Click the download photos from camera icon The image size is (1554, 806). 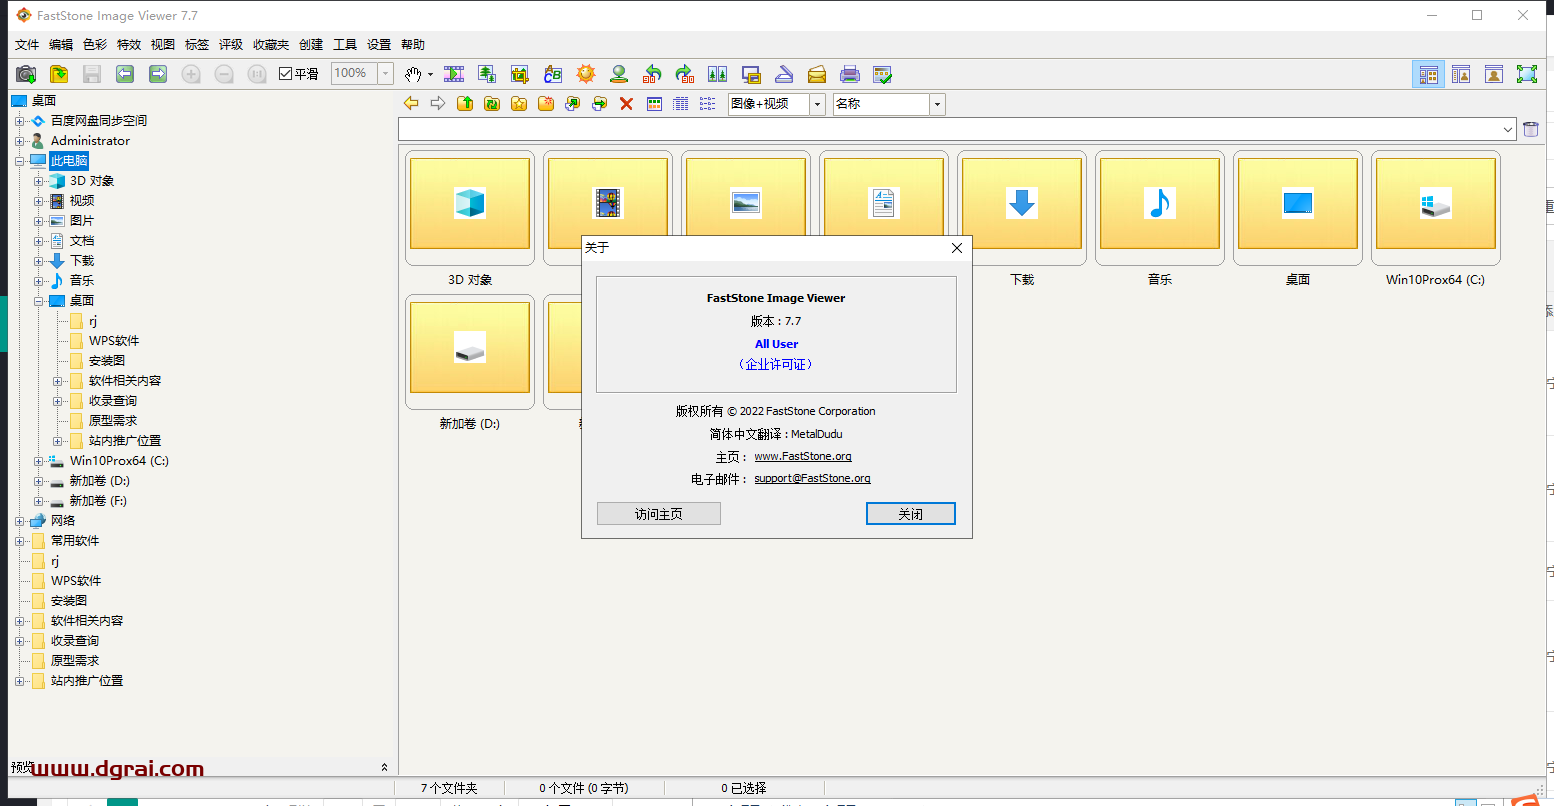tap(26, 74)
